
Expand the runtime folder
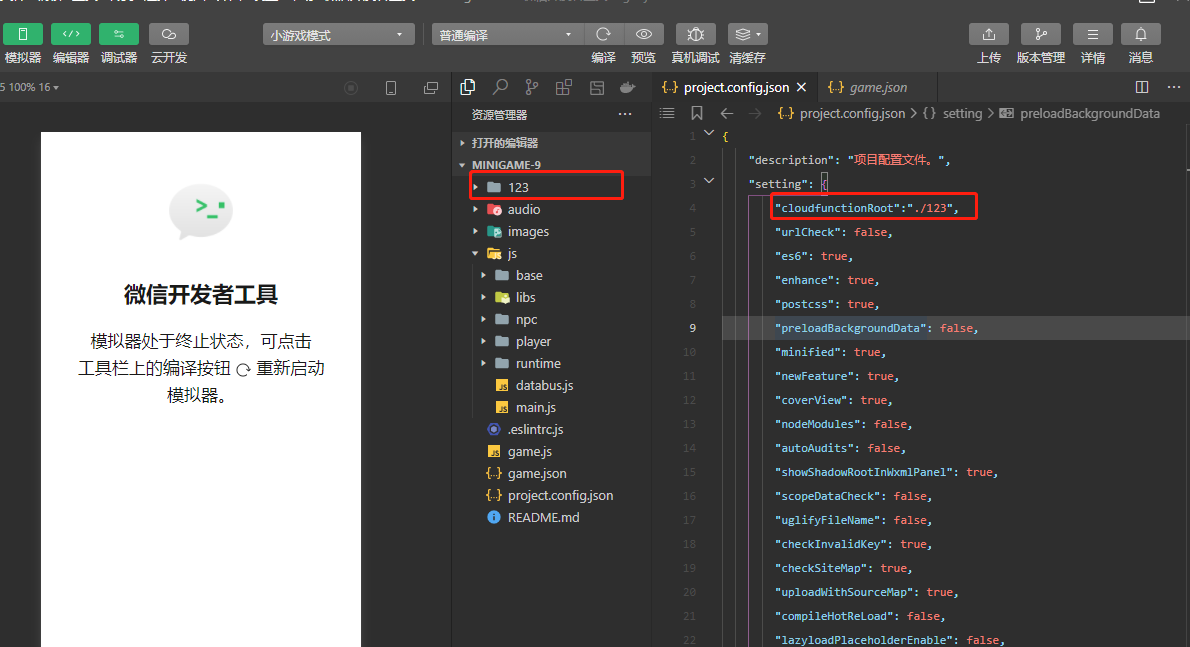point(552,363)
